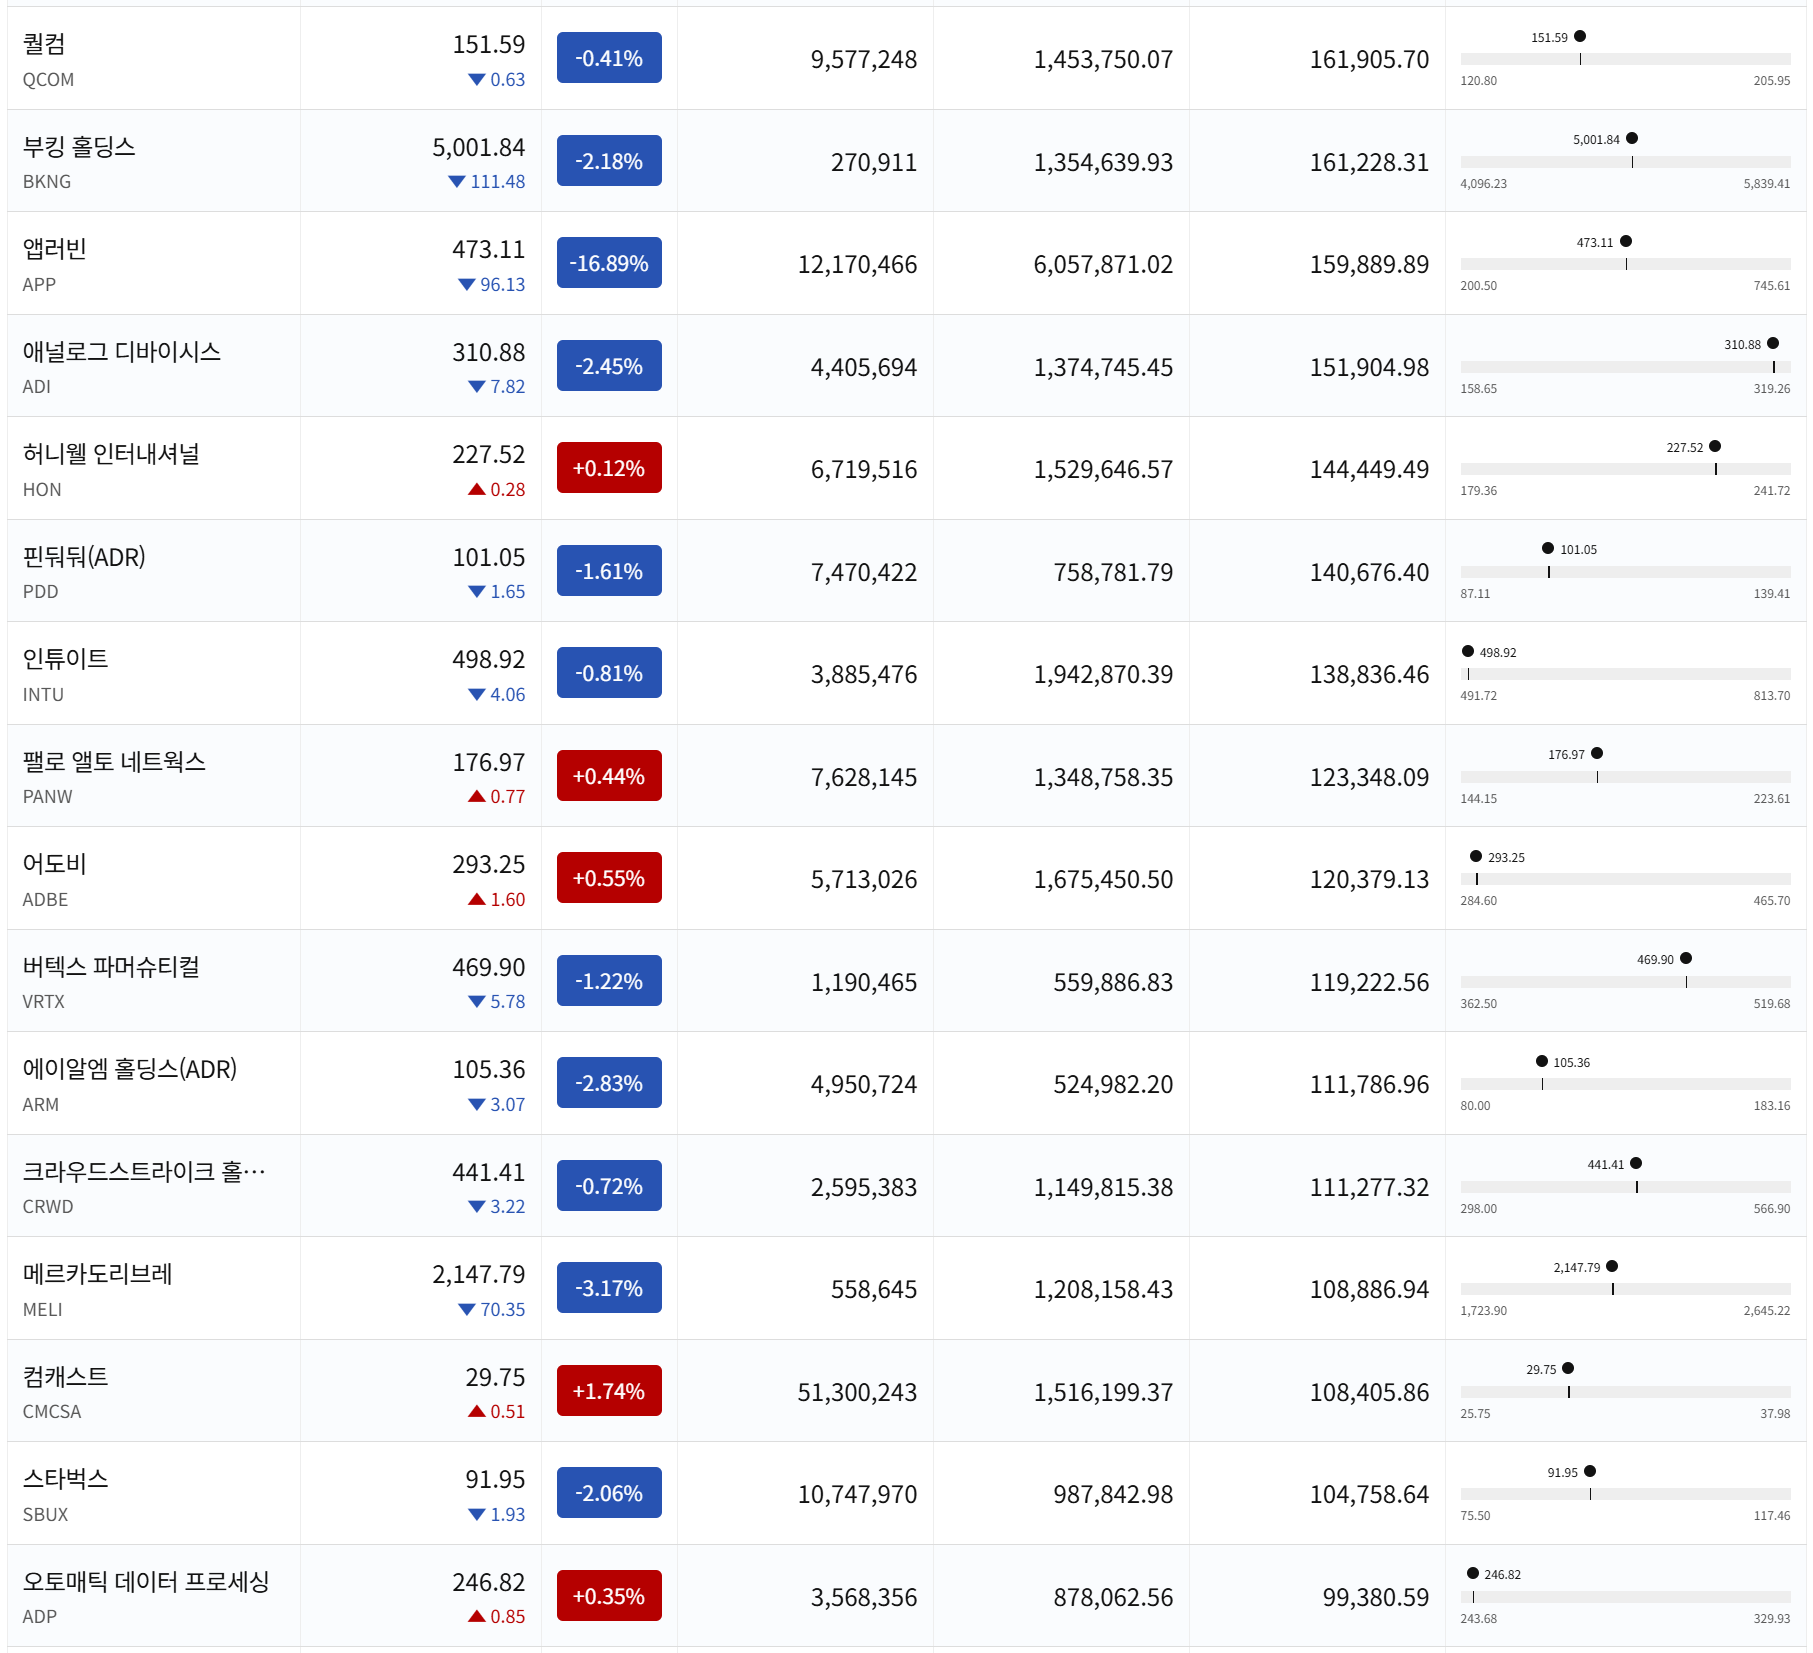
Task: Open the 핀둬둬(ADR) PDD stock name
Action: (x=84, y=557)
